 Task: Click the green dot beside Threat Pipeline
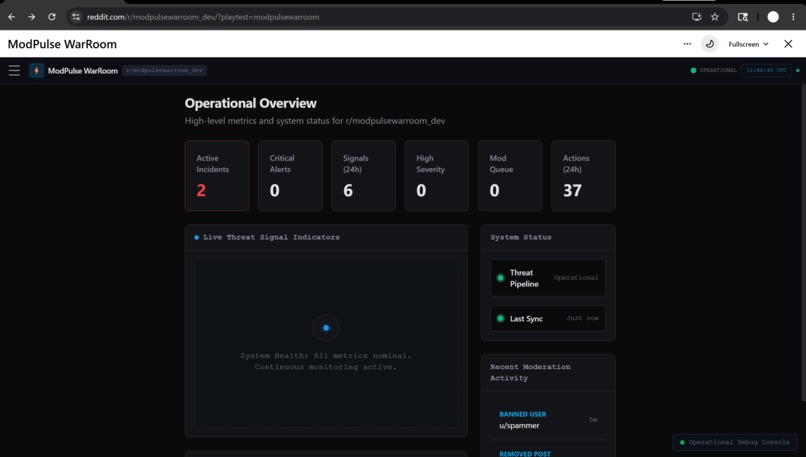tap(500, 278)
